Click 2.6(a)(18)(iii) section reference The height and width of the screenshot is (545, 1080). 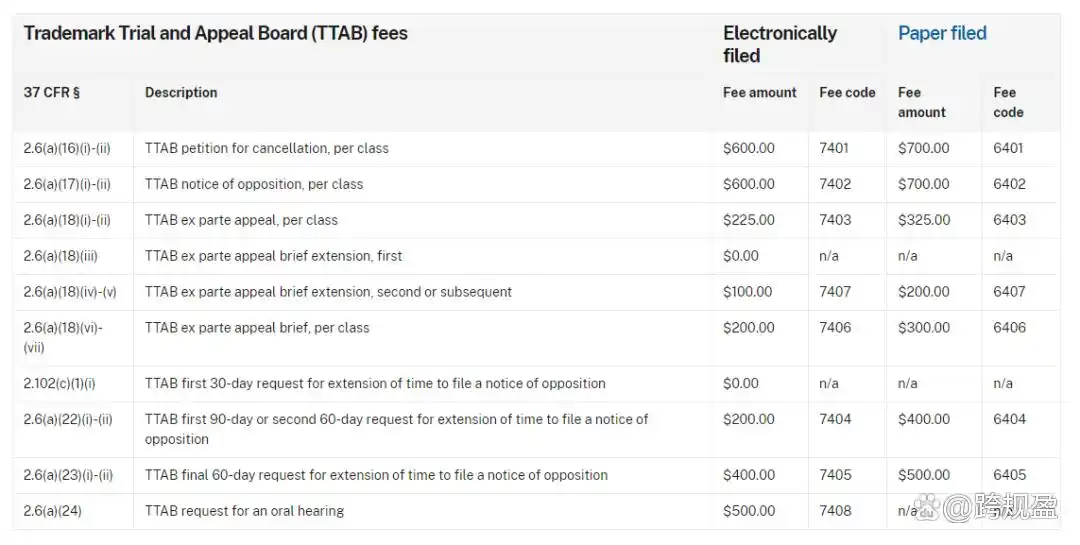pyautogui.click(x=60, y=256)
